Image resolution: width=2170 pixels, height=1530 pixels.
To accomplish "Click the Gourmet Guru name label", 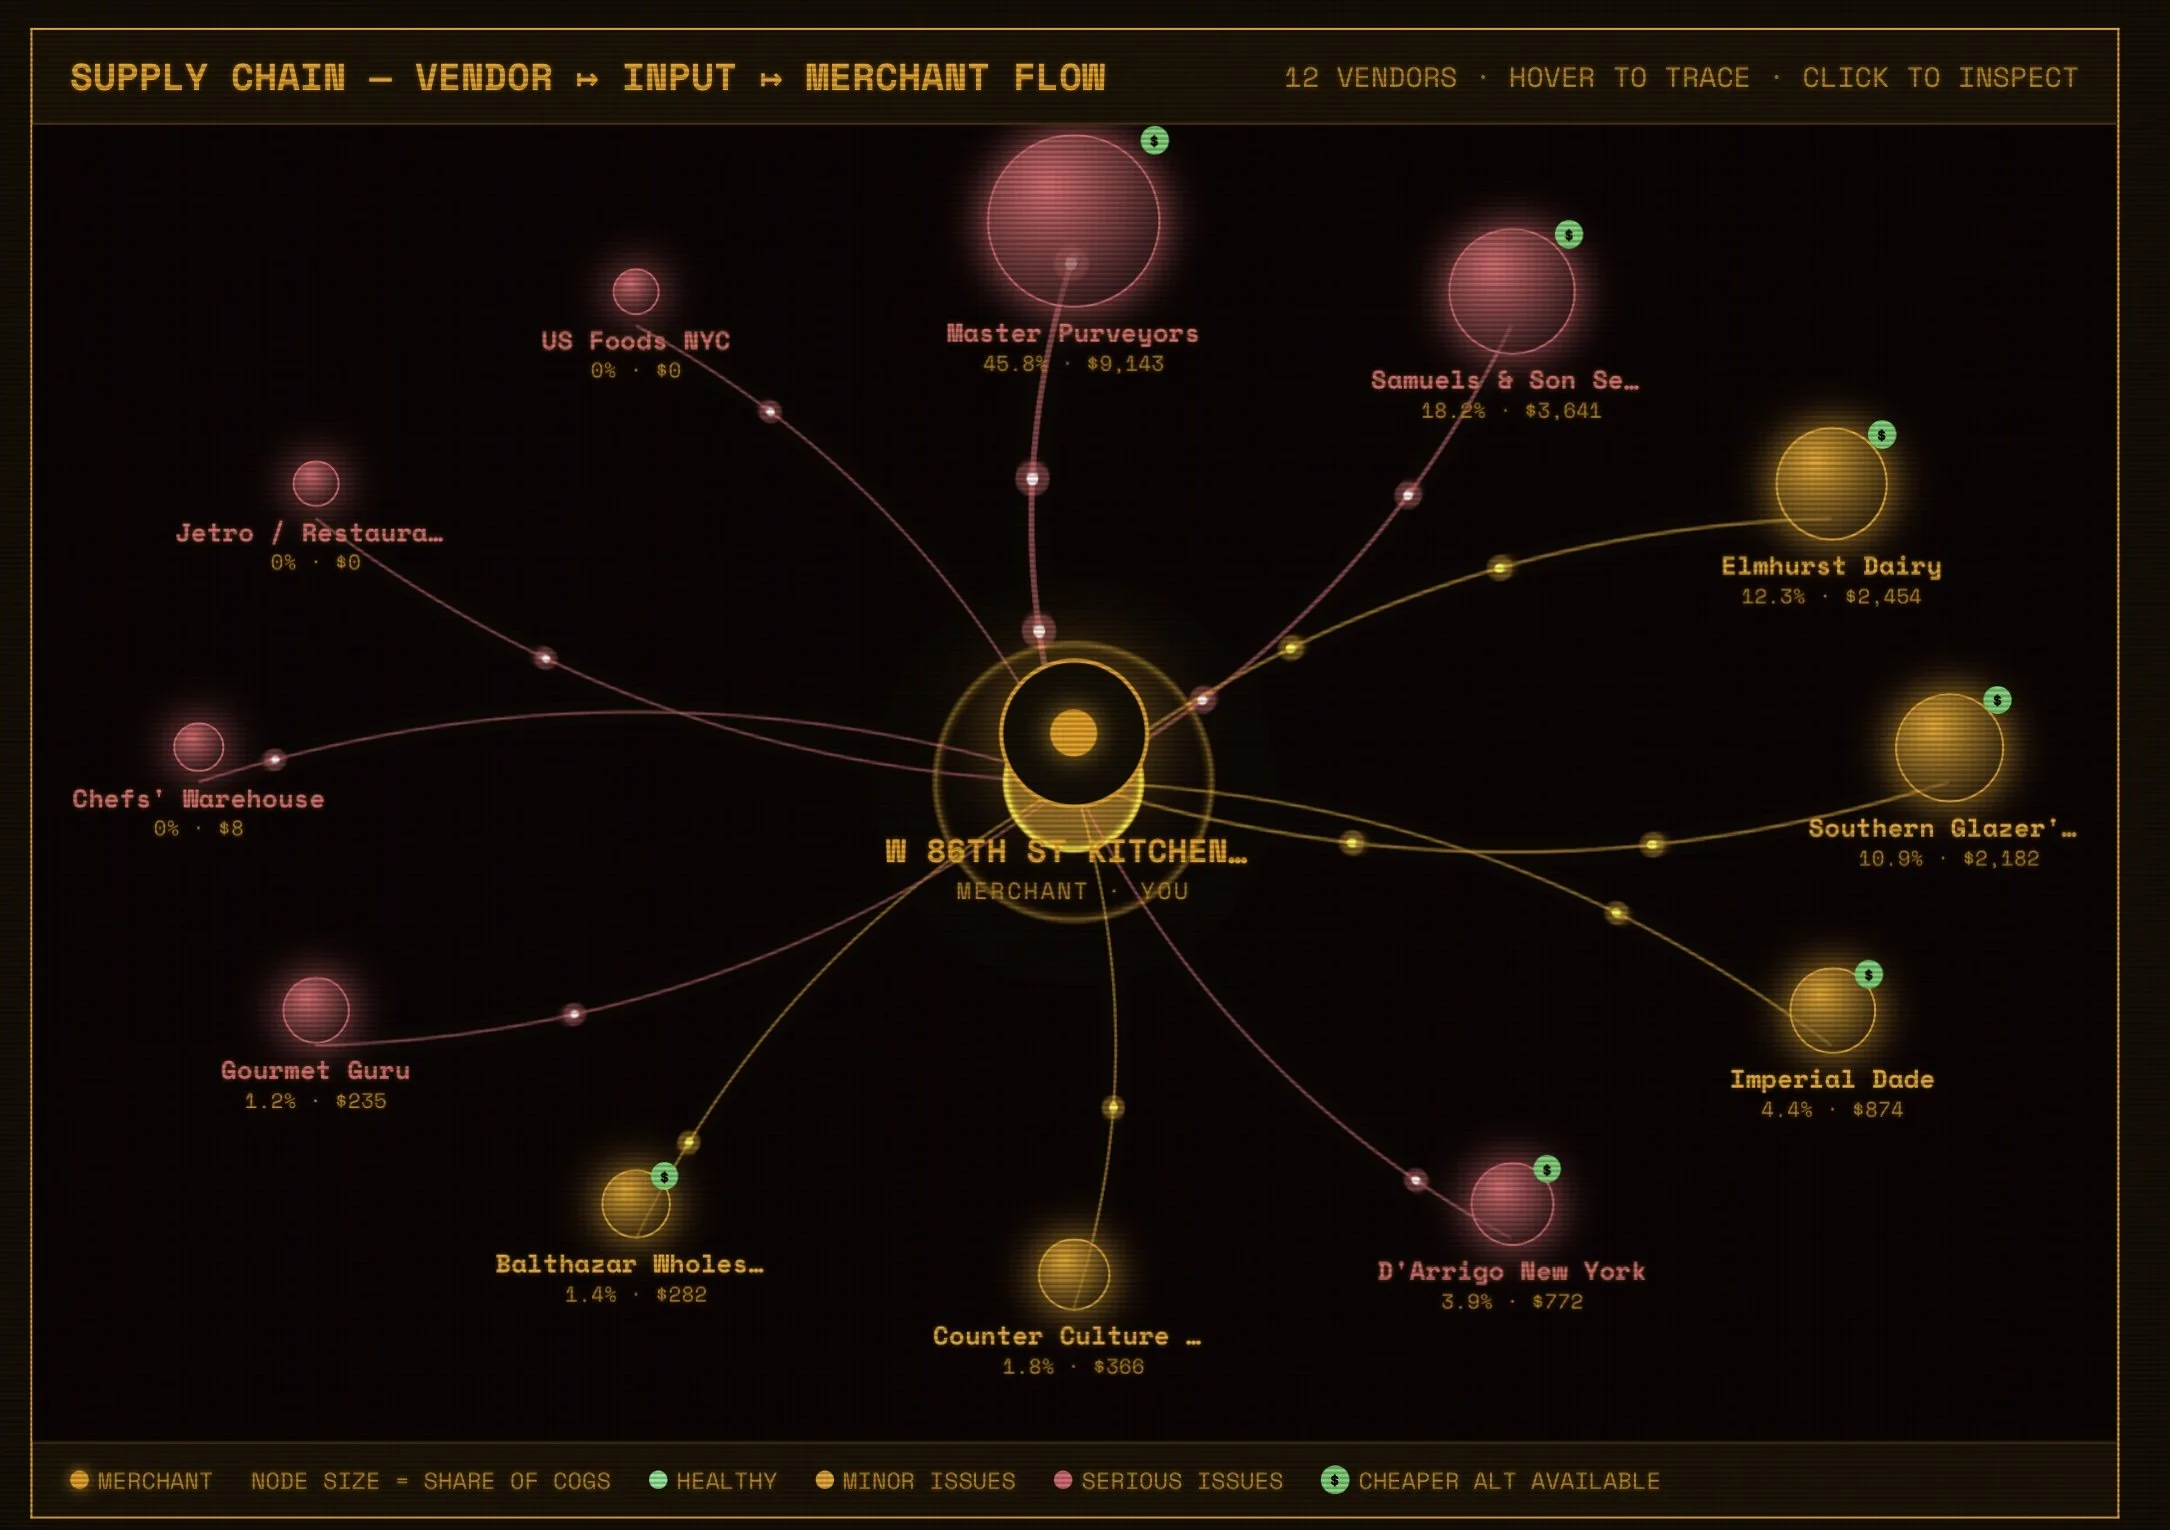I will (x=315, y=1070).
